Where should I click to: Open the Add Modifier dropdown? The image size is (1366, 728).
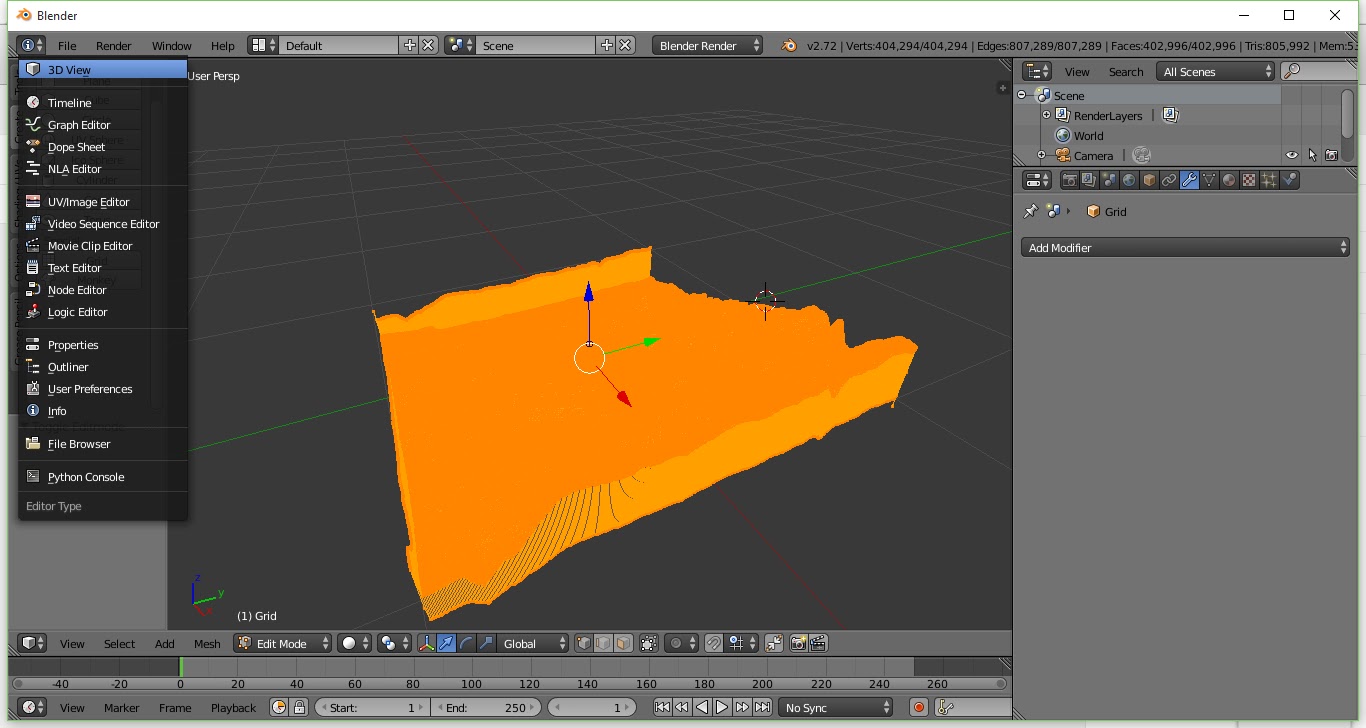1185,247
